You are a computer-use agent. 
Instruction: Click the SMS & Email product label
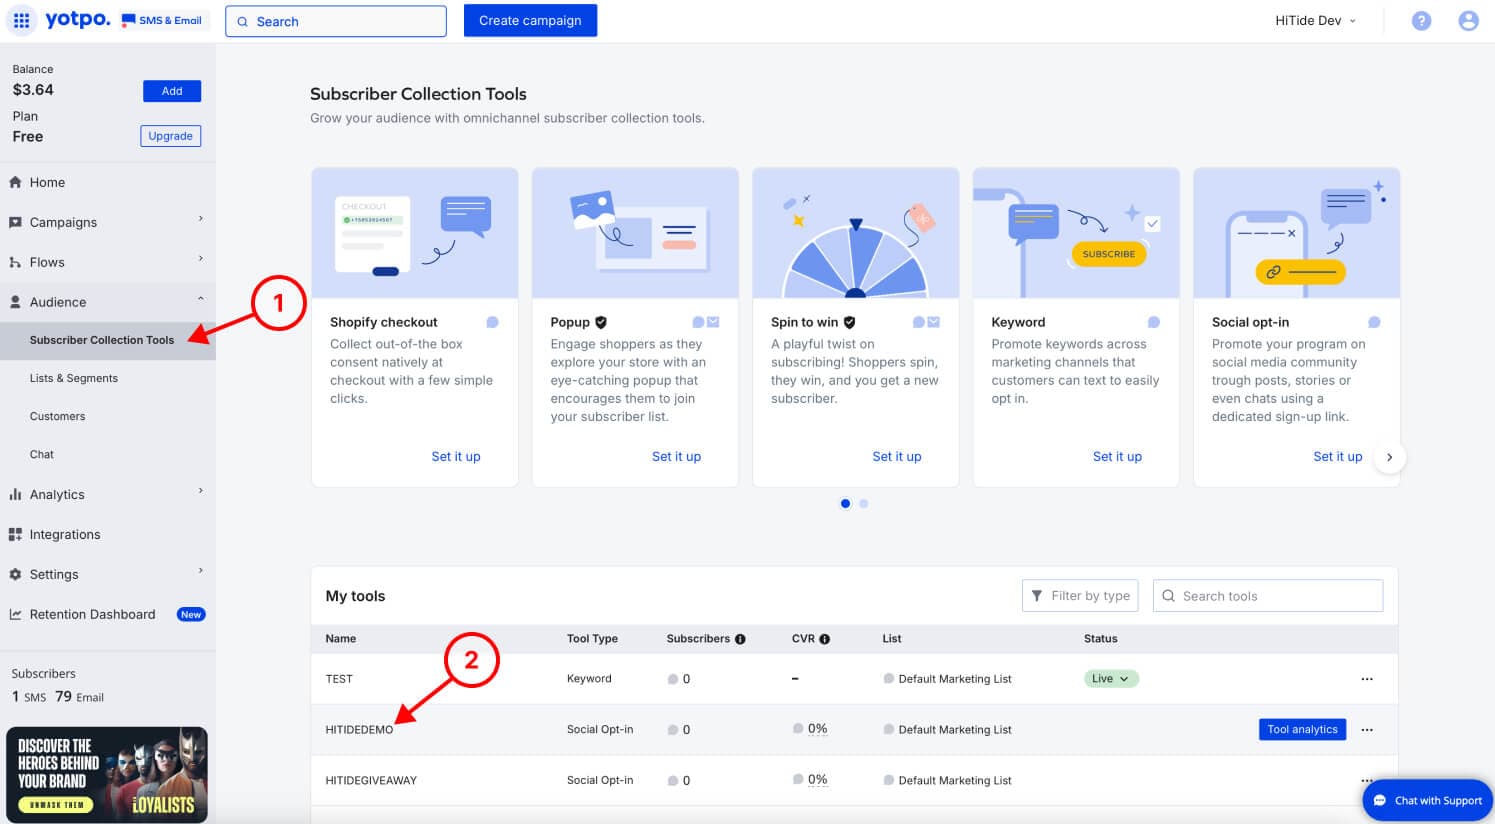tap(170, 20)
